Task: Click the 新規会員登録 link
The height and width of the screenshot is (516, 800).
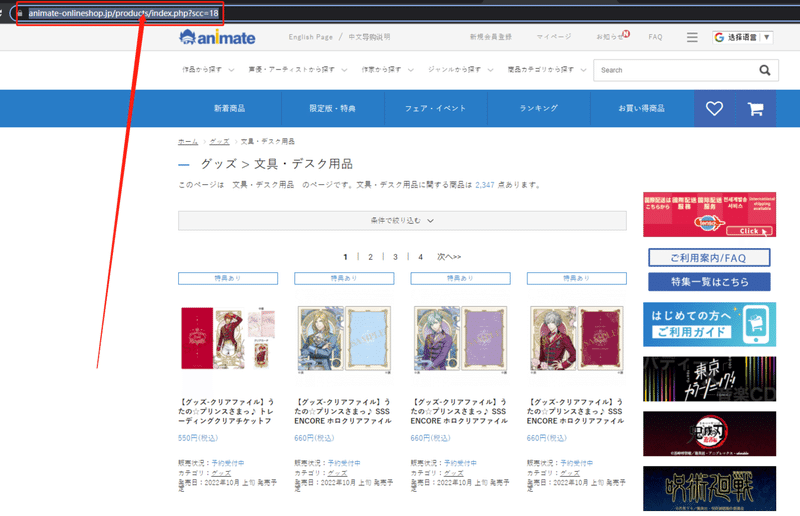Action: click(x=490, y=37)
